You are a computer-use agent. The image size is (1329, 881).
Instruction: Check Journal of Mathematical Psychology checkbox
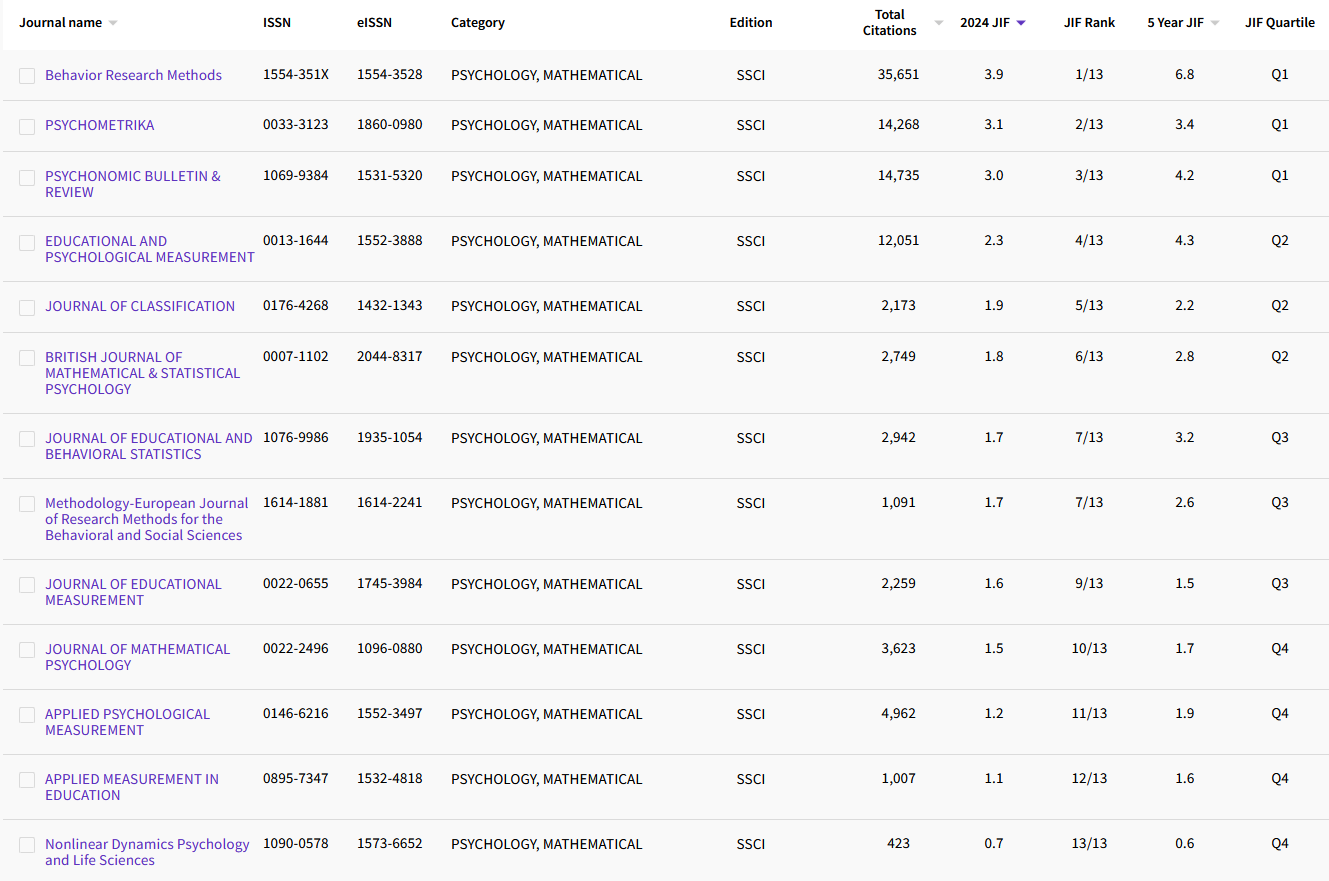[27, 650]
